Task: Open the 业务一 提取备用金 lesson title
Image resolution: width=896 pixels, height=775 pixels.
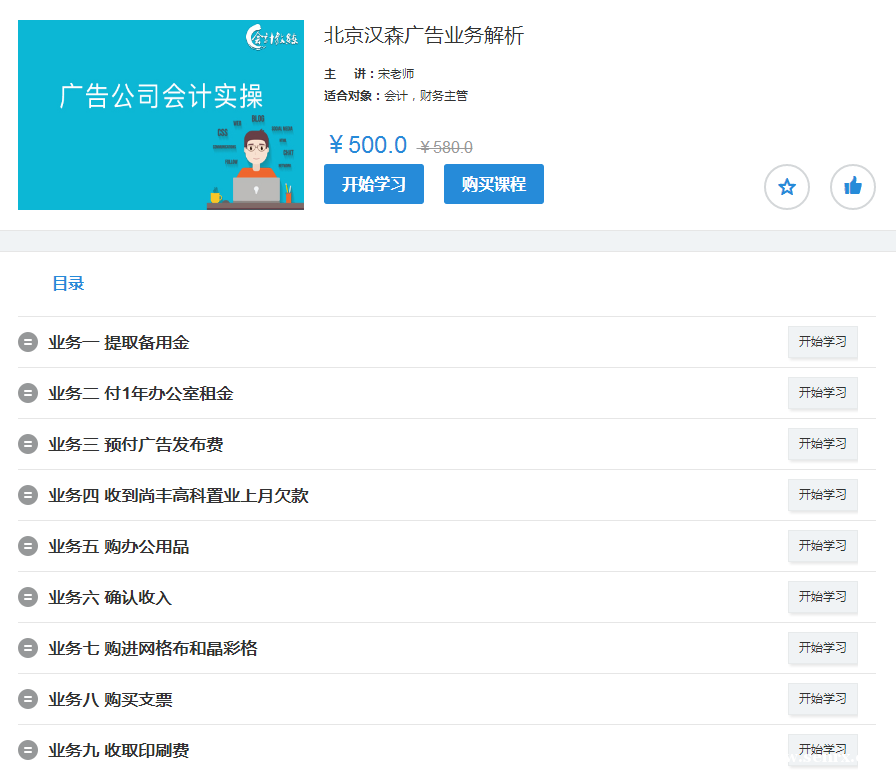Action: tap(118, 343)
